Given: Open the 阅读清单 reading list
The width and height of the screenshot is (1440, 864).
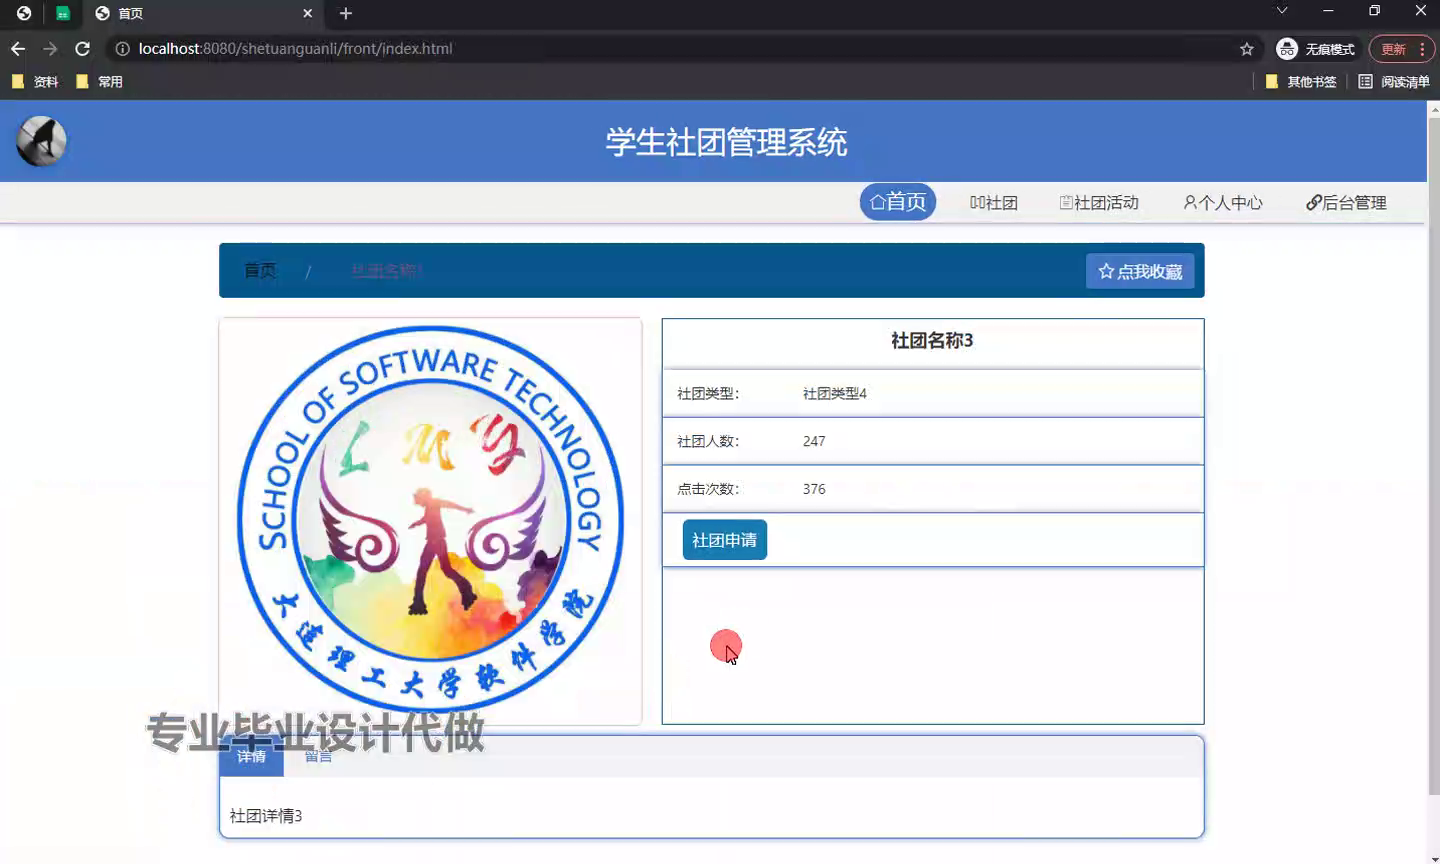Looking at the screenshot, I should pos(1394,82).
